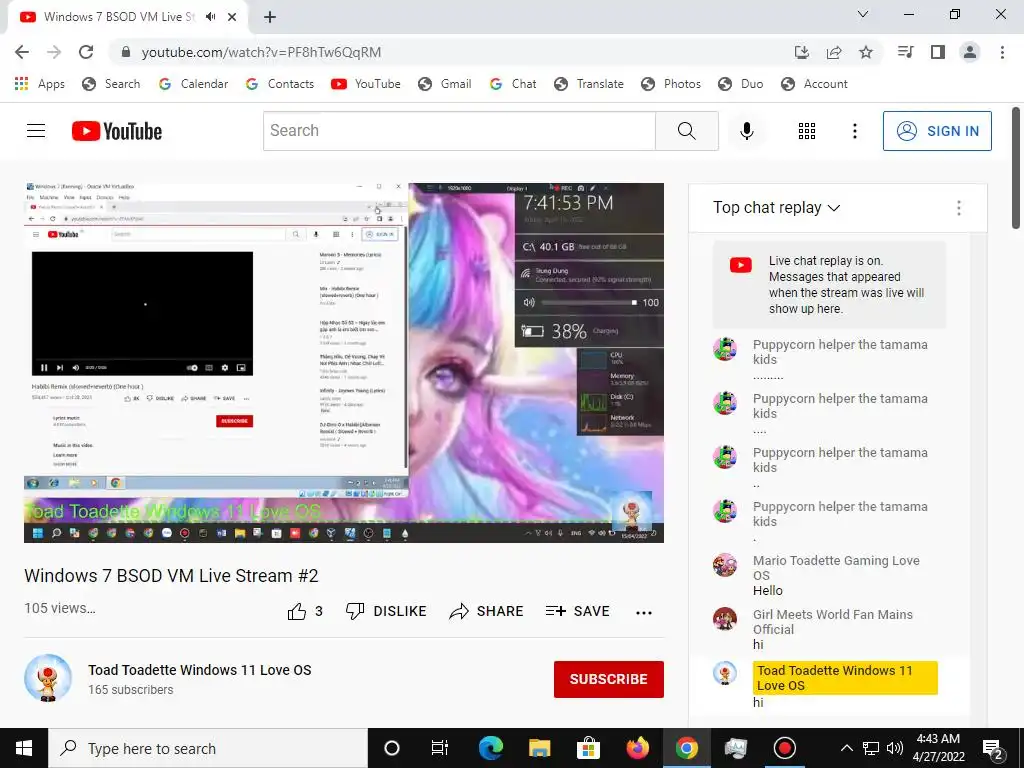Show hidden tray icons chevron
Viewport: 1024px width, 768px height.
tap(846, 748)
